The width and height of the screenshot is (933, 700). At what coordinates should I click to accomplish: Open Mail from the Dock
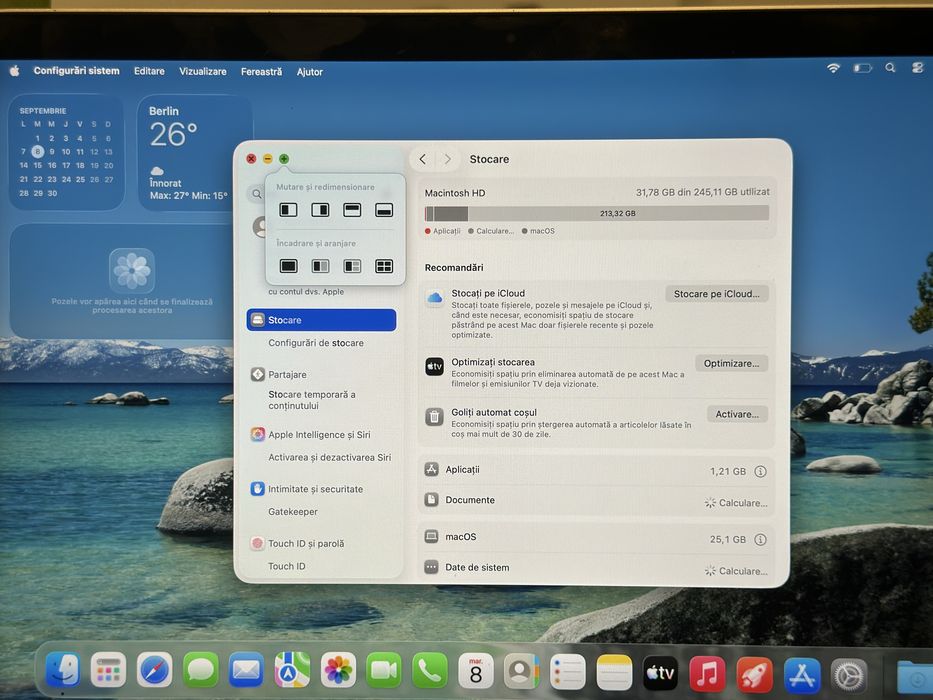[x=246, y=670]
